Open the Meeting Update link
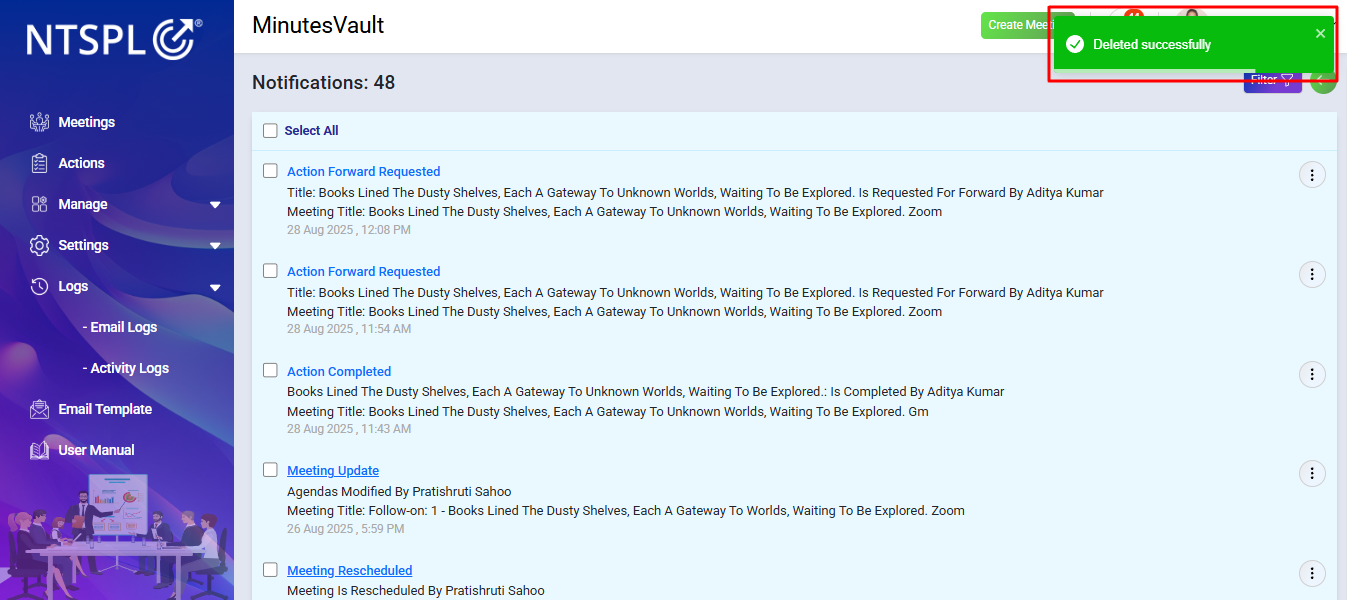This screenshot has height=600, width=1347. [x=333, y=471]
